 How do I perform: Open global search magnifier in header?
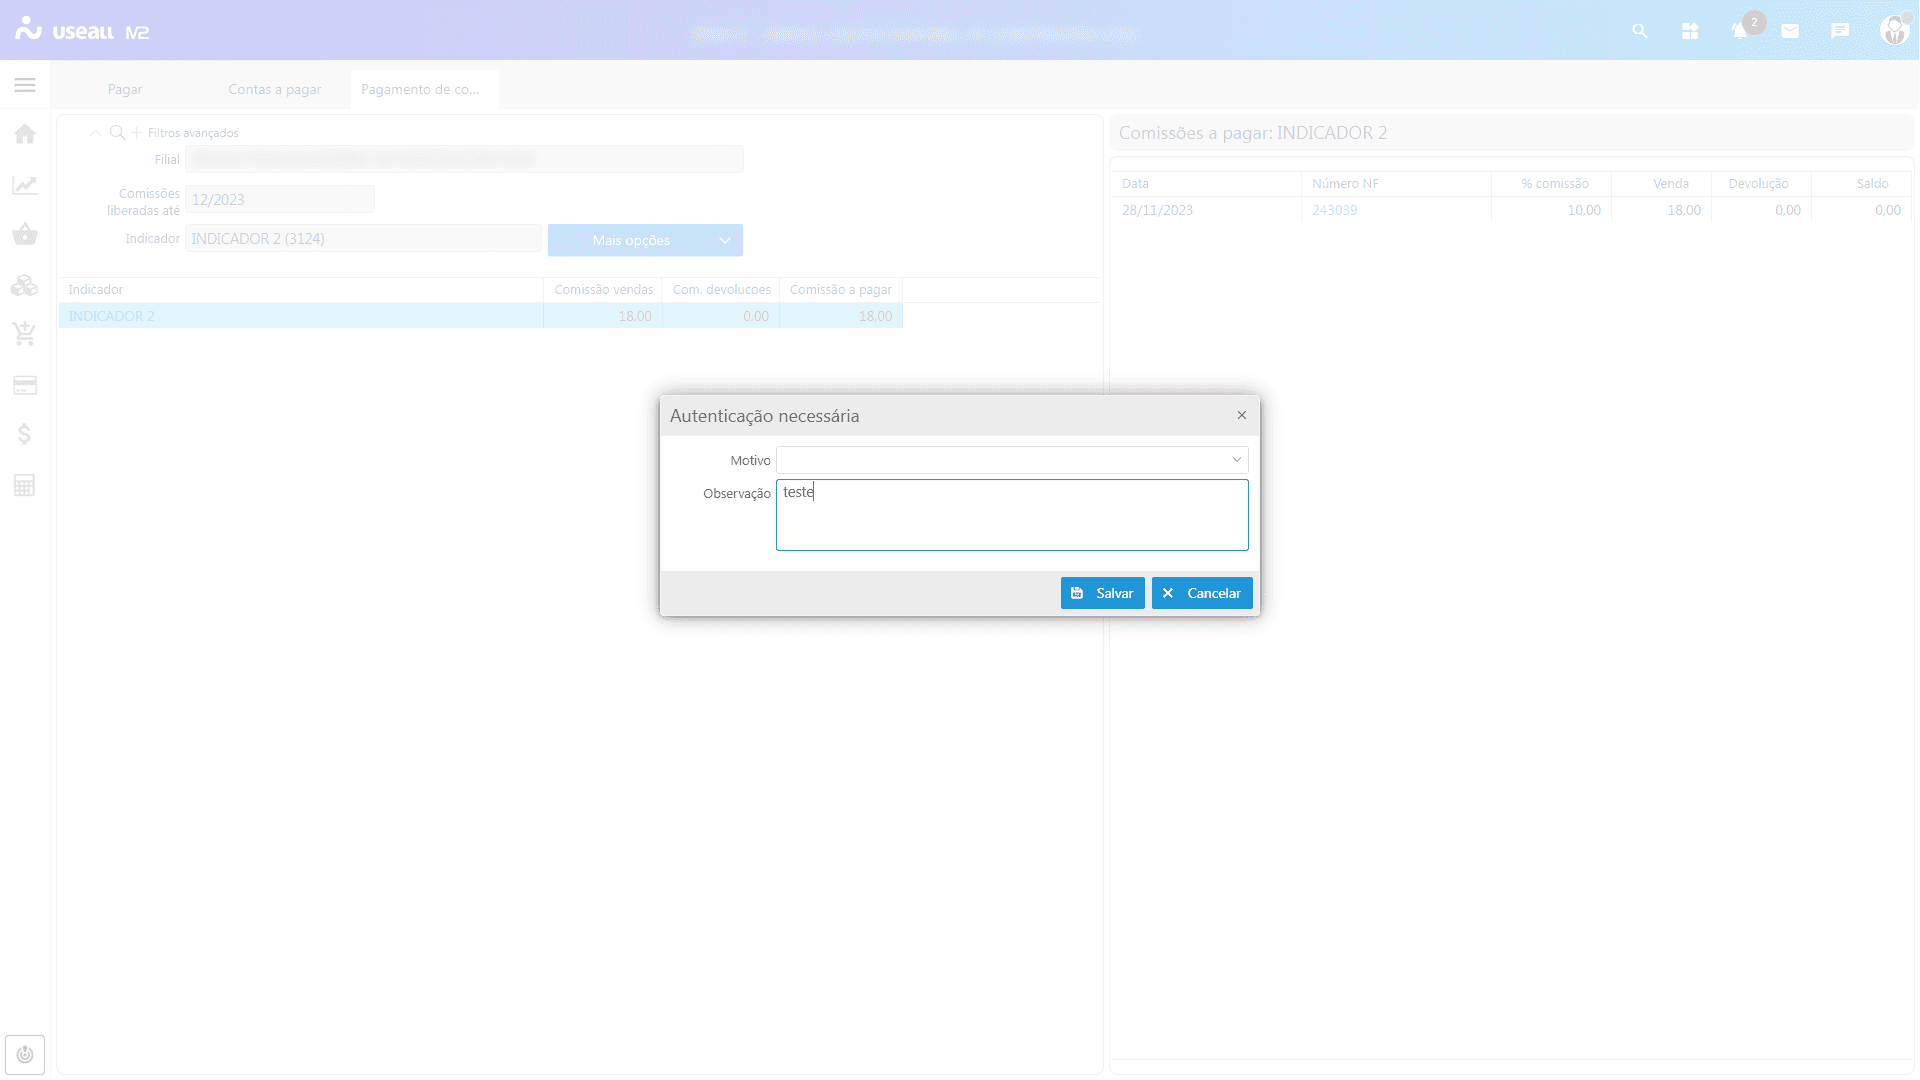pyautogui.click(x=1640, y=31)
